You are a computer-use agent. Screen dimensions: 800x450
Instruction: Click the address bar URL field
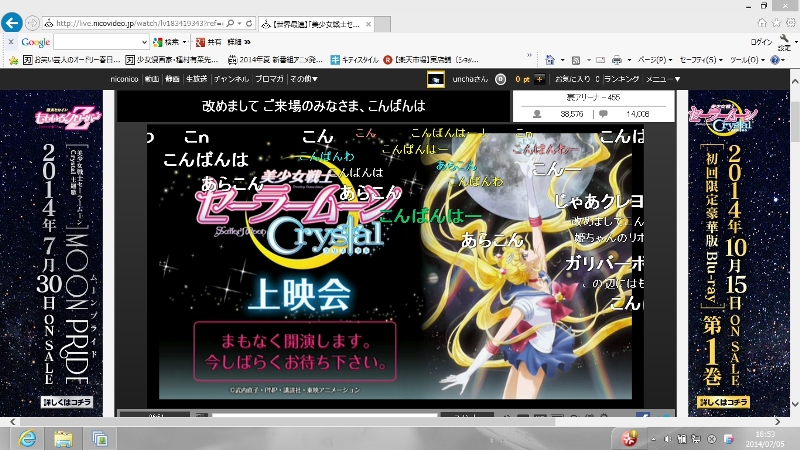(139, 23)
